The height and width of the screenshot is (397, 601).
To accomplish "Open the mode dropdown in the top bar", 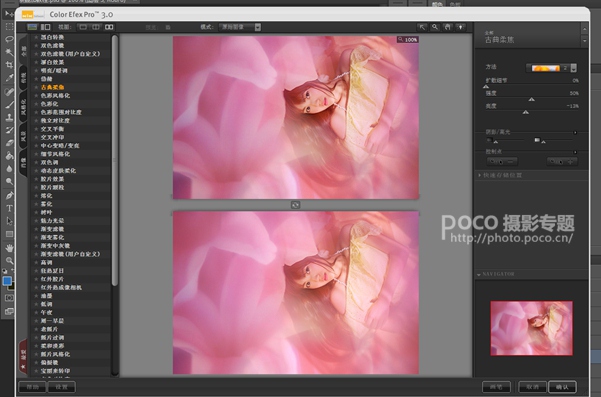I will point(240,27).
